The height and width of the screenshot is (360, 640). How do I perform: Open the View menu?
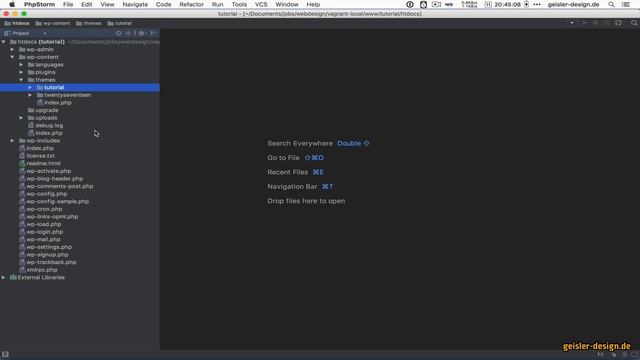click(107, 4)
